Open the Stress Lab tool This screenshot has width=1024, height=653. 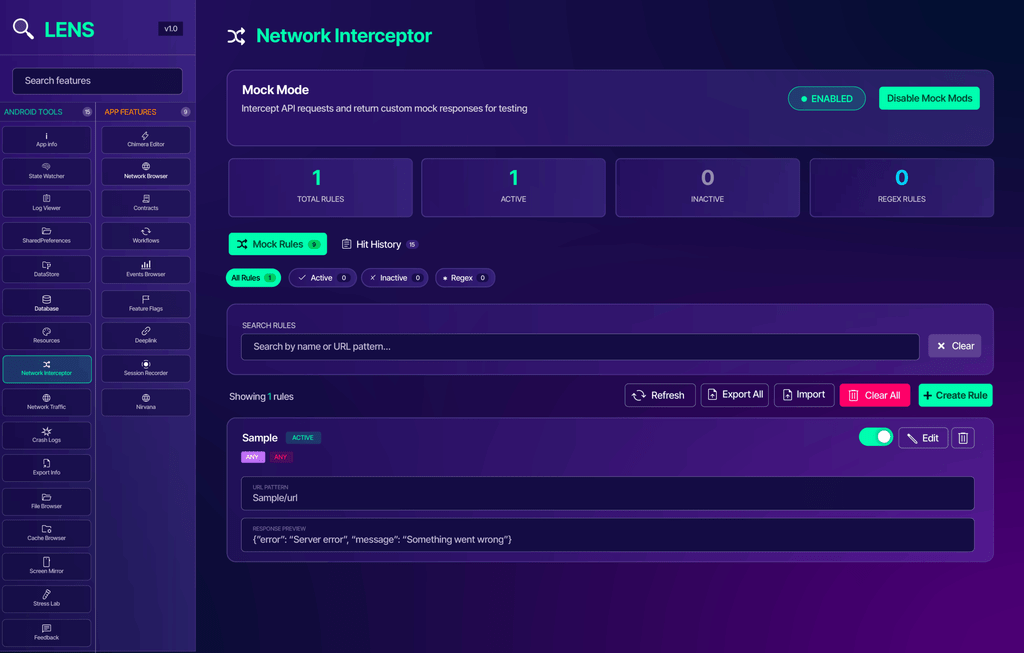pos(46,599)
